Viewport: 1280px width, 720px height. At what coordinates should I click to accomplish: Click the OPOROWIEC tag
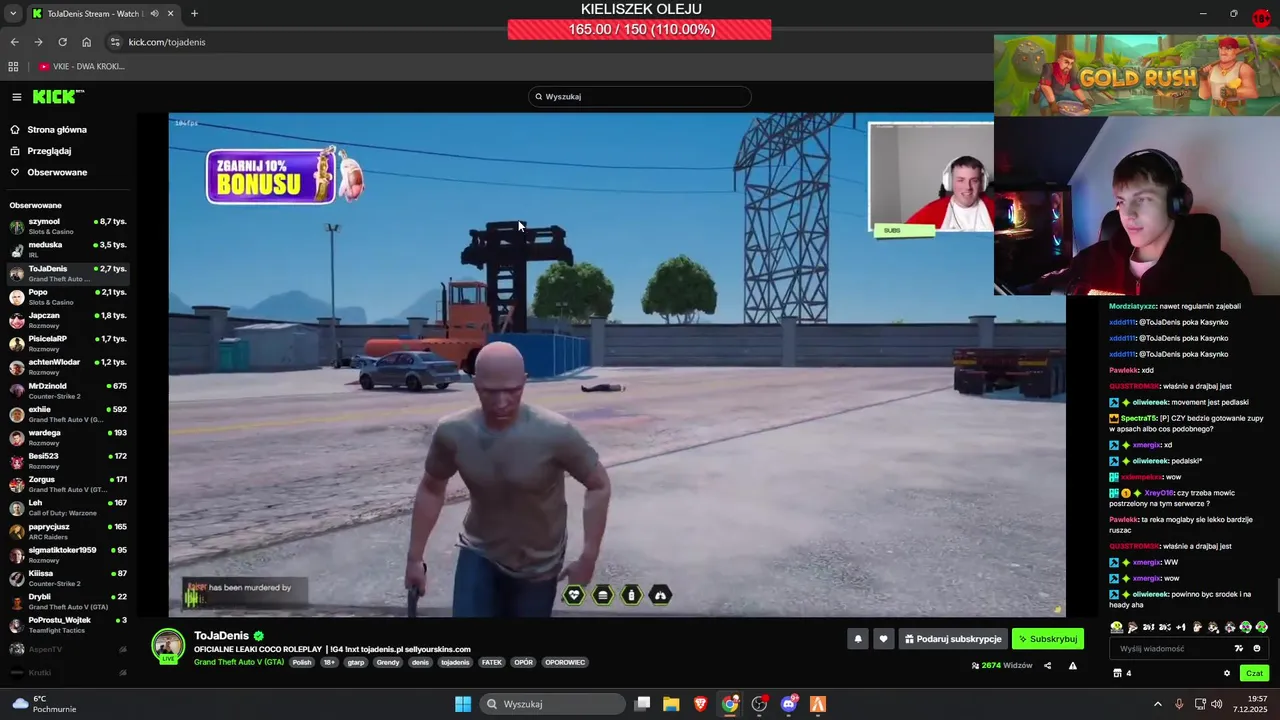click(x=565, y=662)
